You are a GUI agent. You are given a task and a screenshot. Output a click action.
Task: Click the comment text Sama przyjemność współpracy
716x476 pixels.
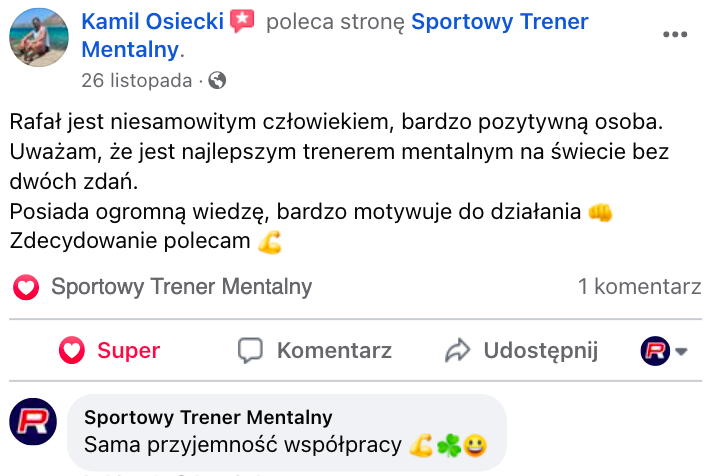243,445
